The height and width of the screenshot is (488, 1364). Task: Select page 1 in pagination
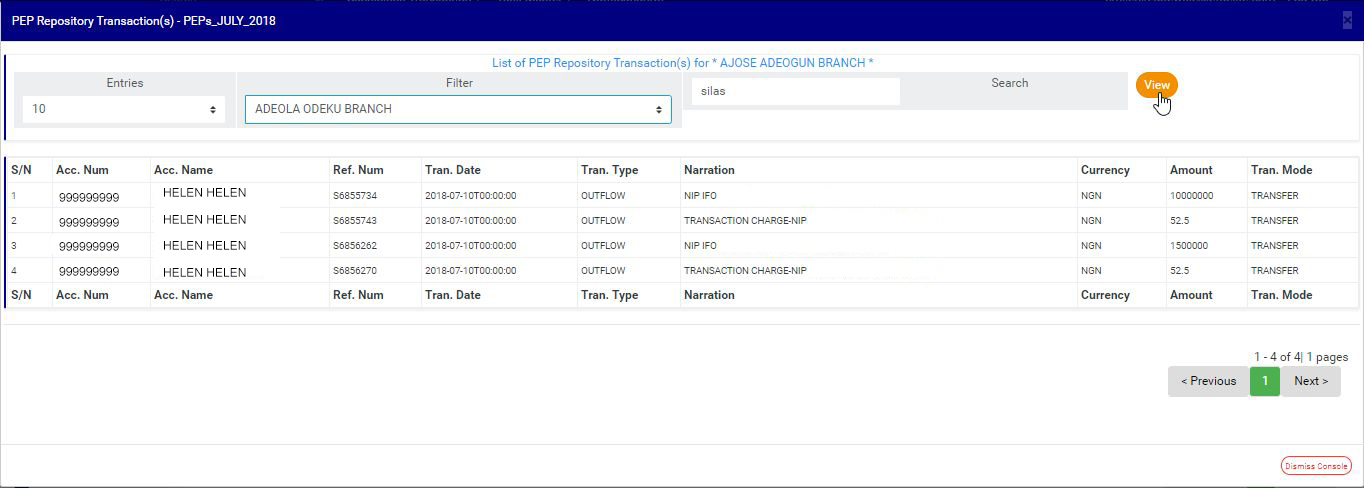tap(1265, 381)
